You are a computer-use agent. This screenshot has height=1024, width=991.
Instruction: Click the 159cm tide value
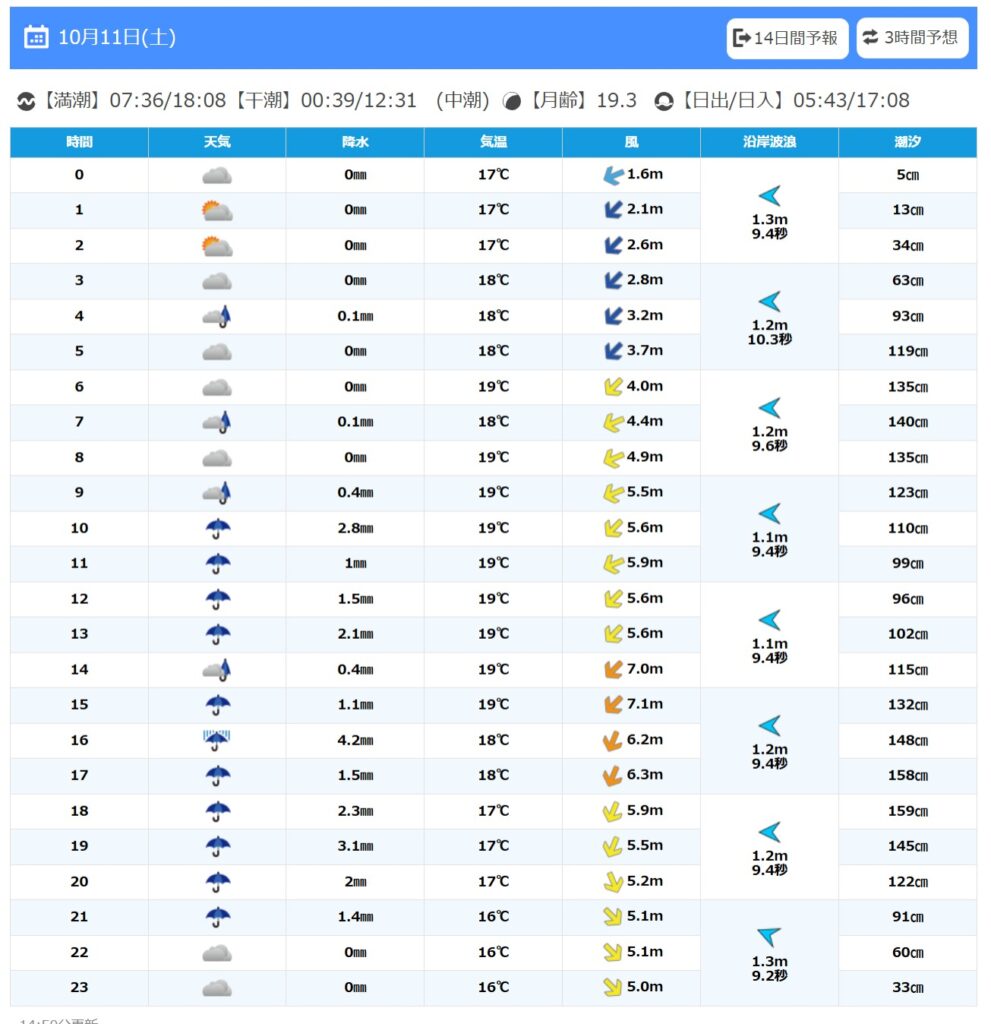tap(908, 811)
